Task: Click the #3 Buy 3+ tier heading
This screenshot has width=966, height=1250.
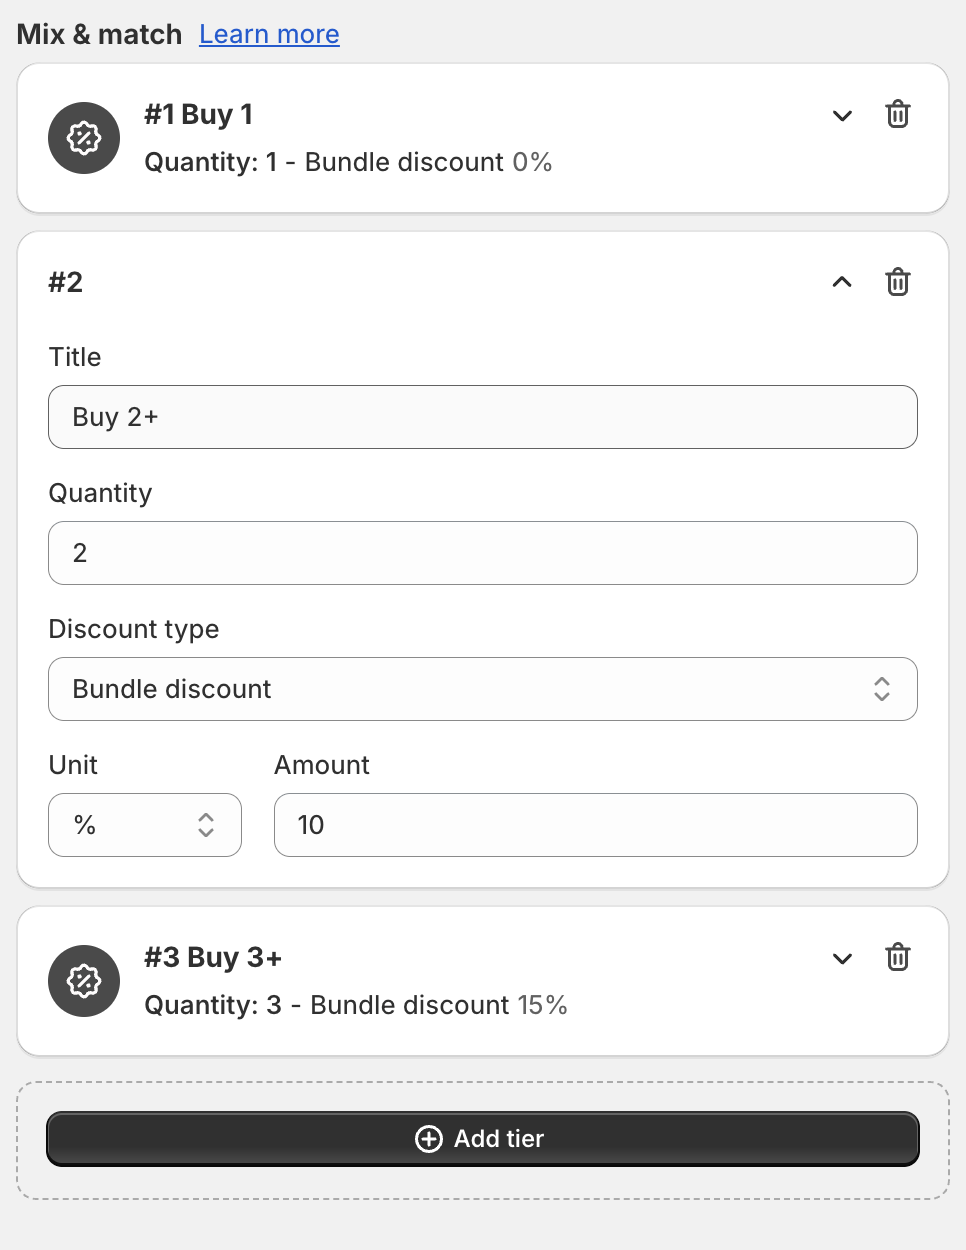Action: tap(213, 957)
